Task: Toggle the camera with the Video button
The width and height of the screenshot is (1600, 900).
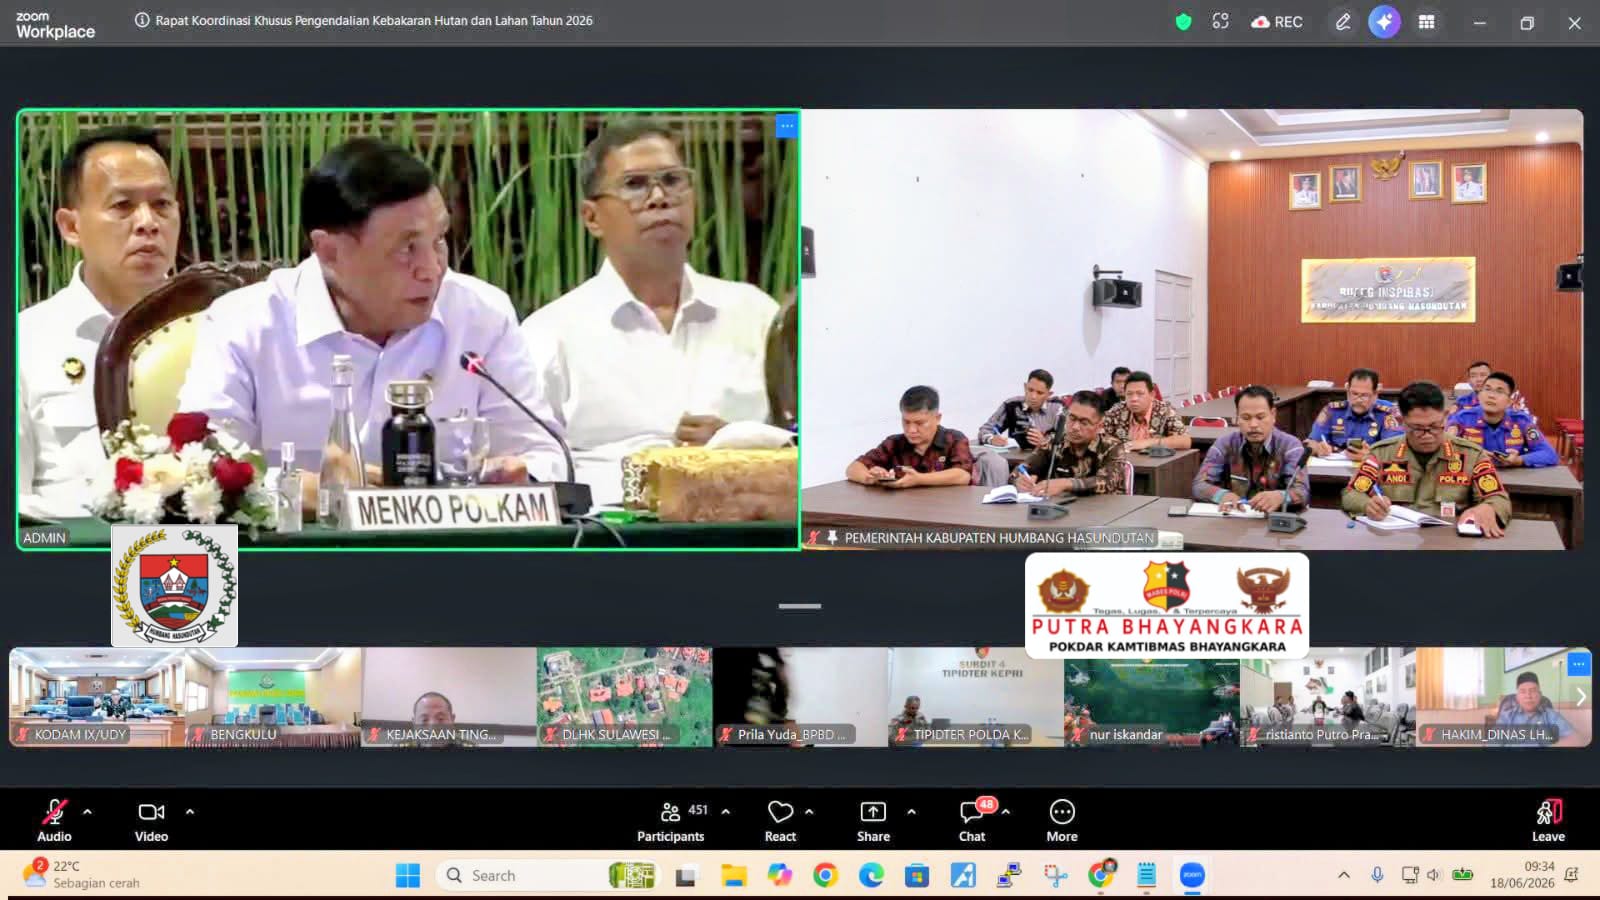Action: (x=151, y=821)
